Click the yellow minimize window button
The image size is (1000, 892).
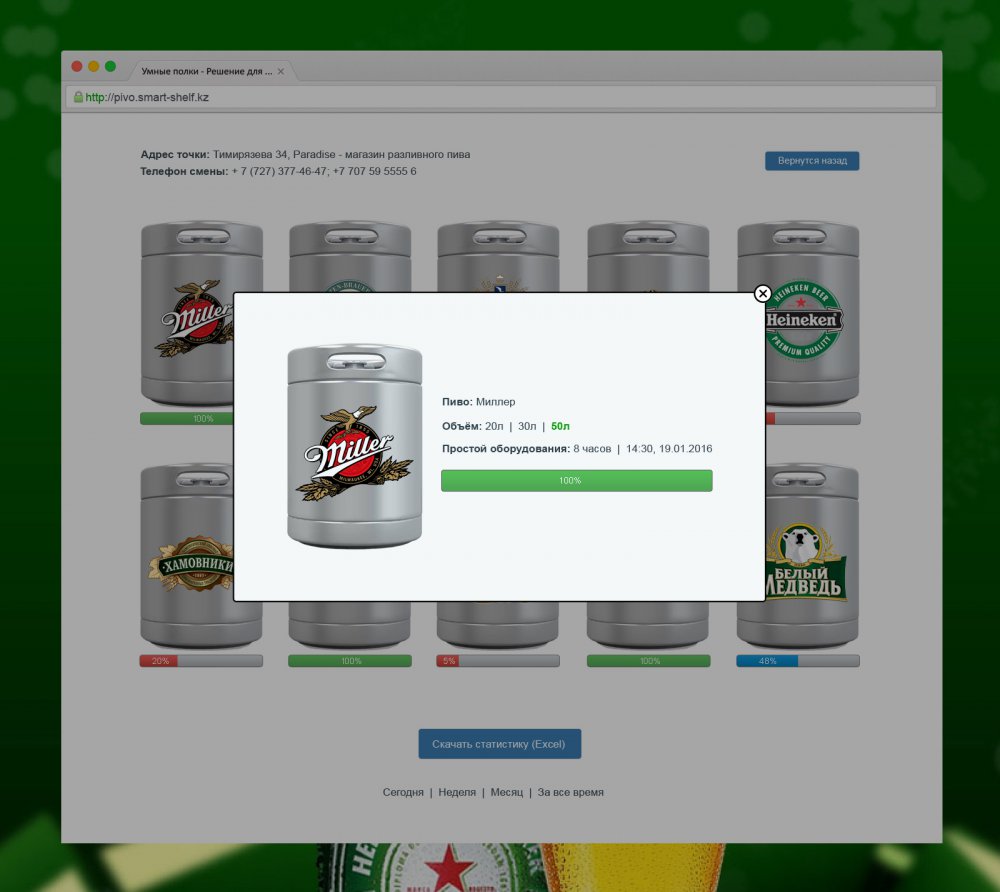(93, 66)
